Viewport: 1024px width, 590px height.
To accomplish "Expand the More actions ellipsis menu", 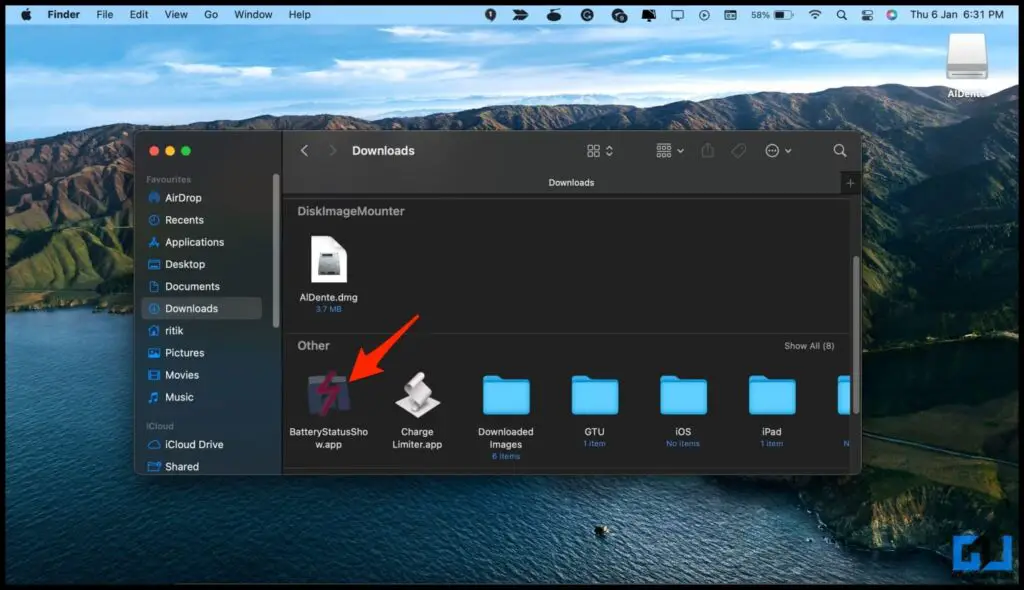I will (777, 151).
